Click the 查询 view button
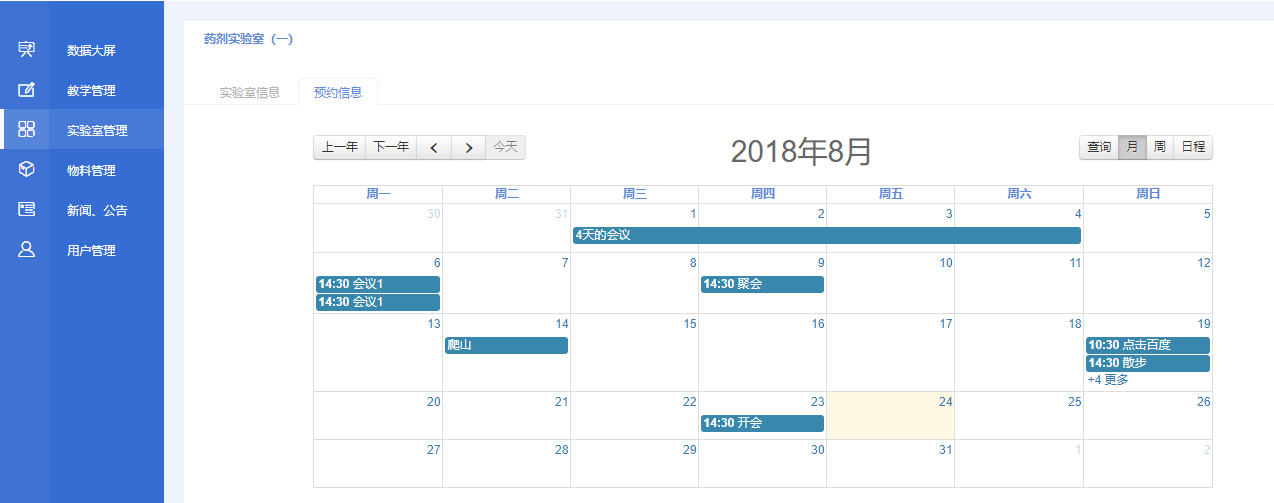 (x=1099, y=147)
